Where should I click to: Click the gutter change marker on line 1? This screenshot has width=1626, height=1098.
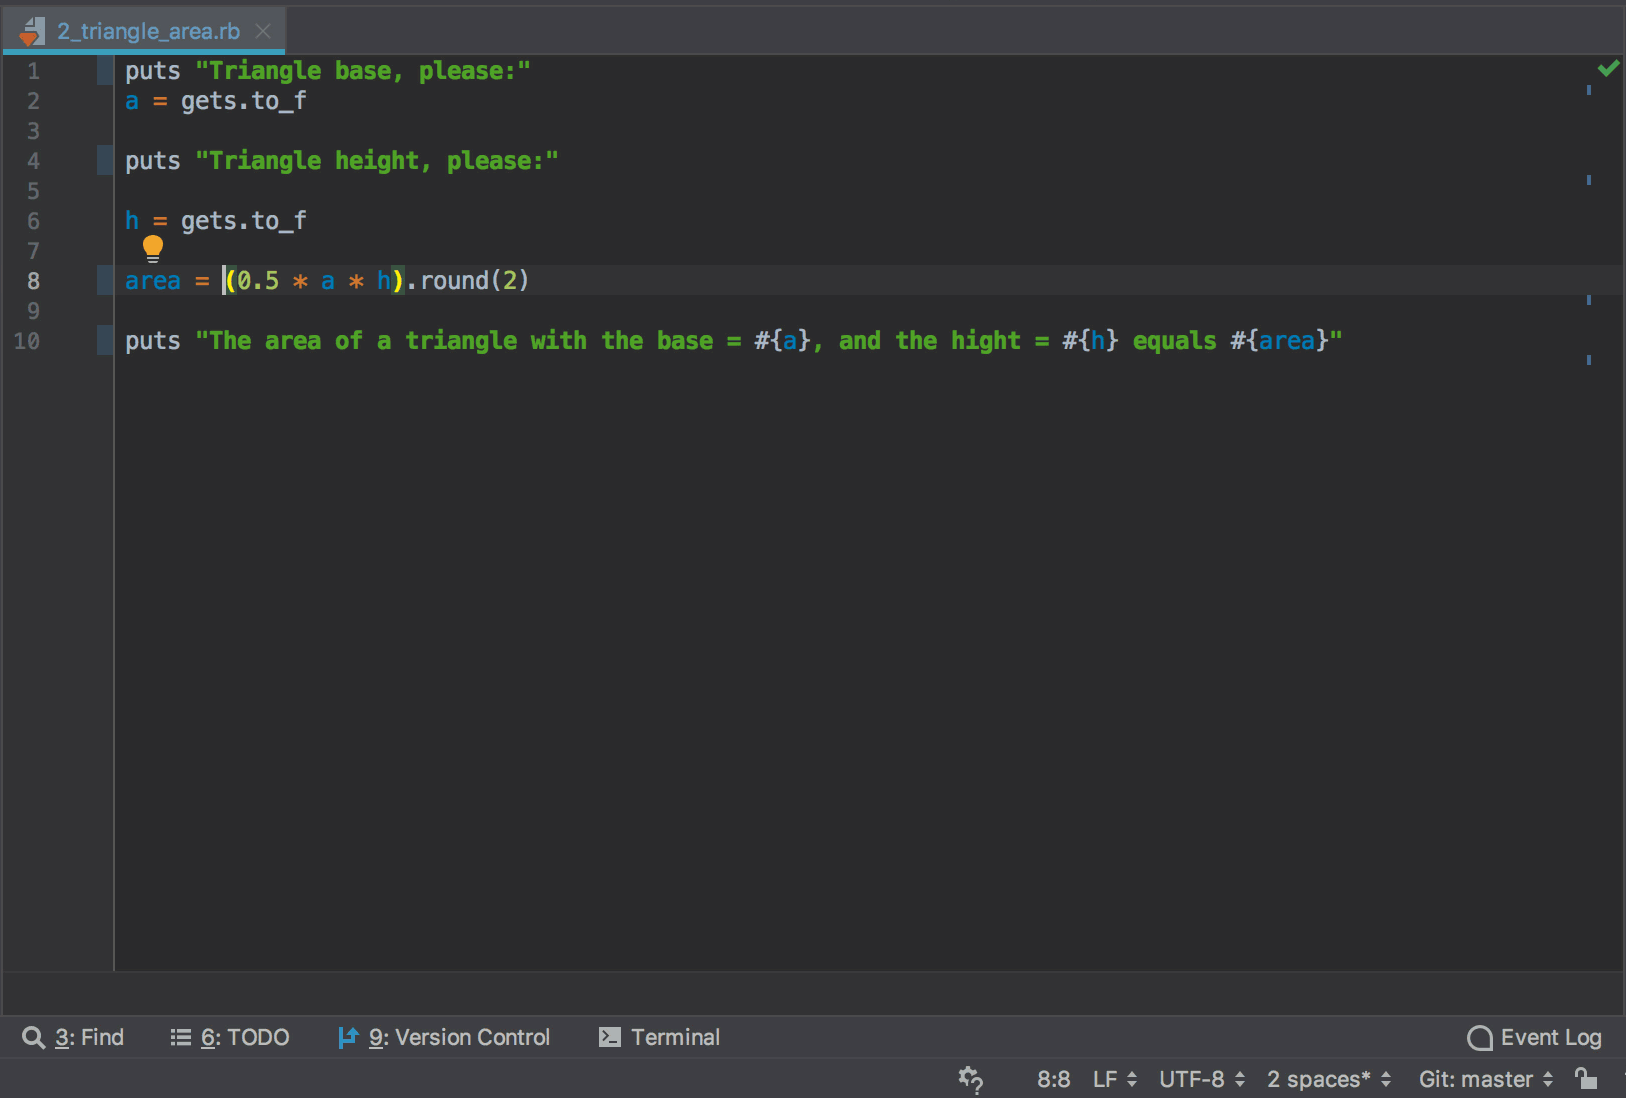[105, 71]
